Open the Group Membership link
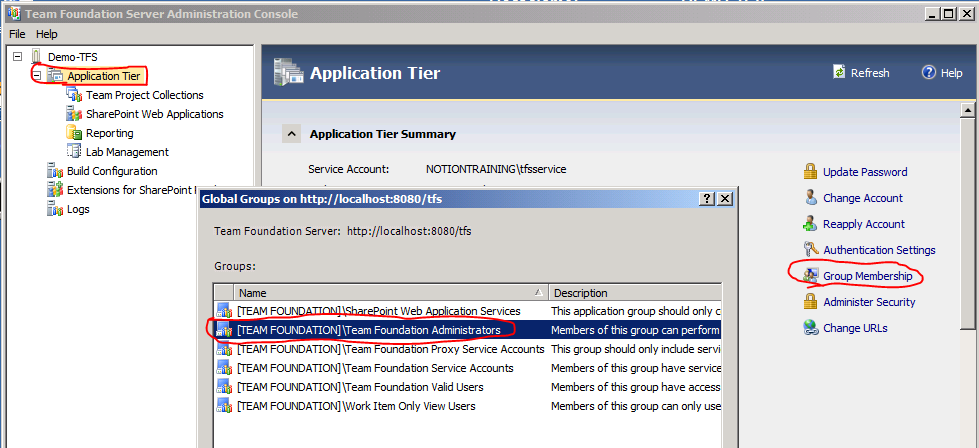 click(x=868, y=276)
